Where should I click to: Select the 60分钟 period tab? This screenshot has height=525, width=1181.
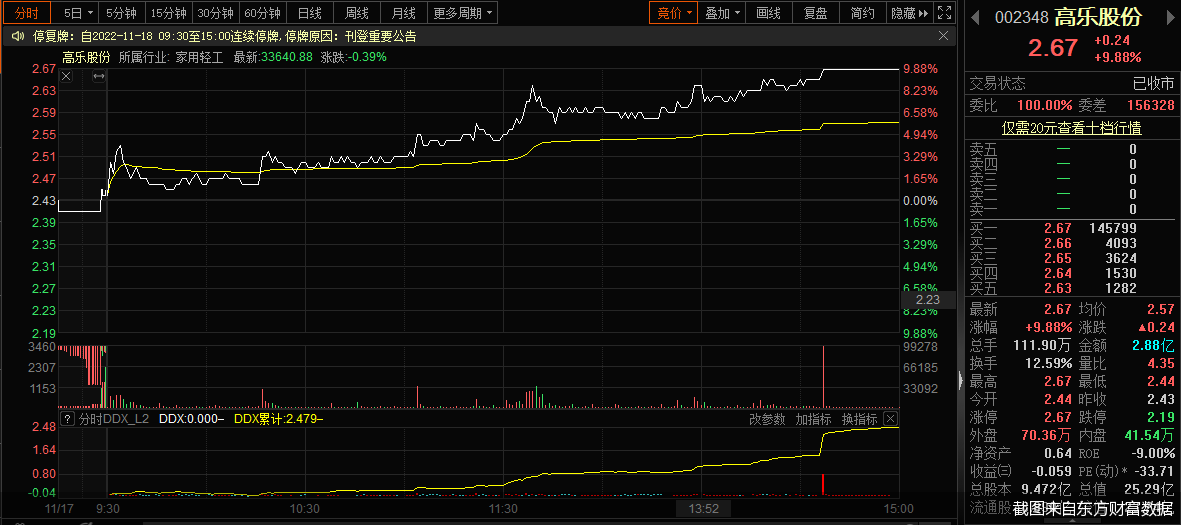pyautogui.click(x=262, y=13)
